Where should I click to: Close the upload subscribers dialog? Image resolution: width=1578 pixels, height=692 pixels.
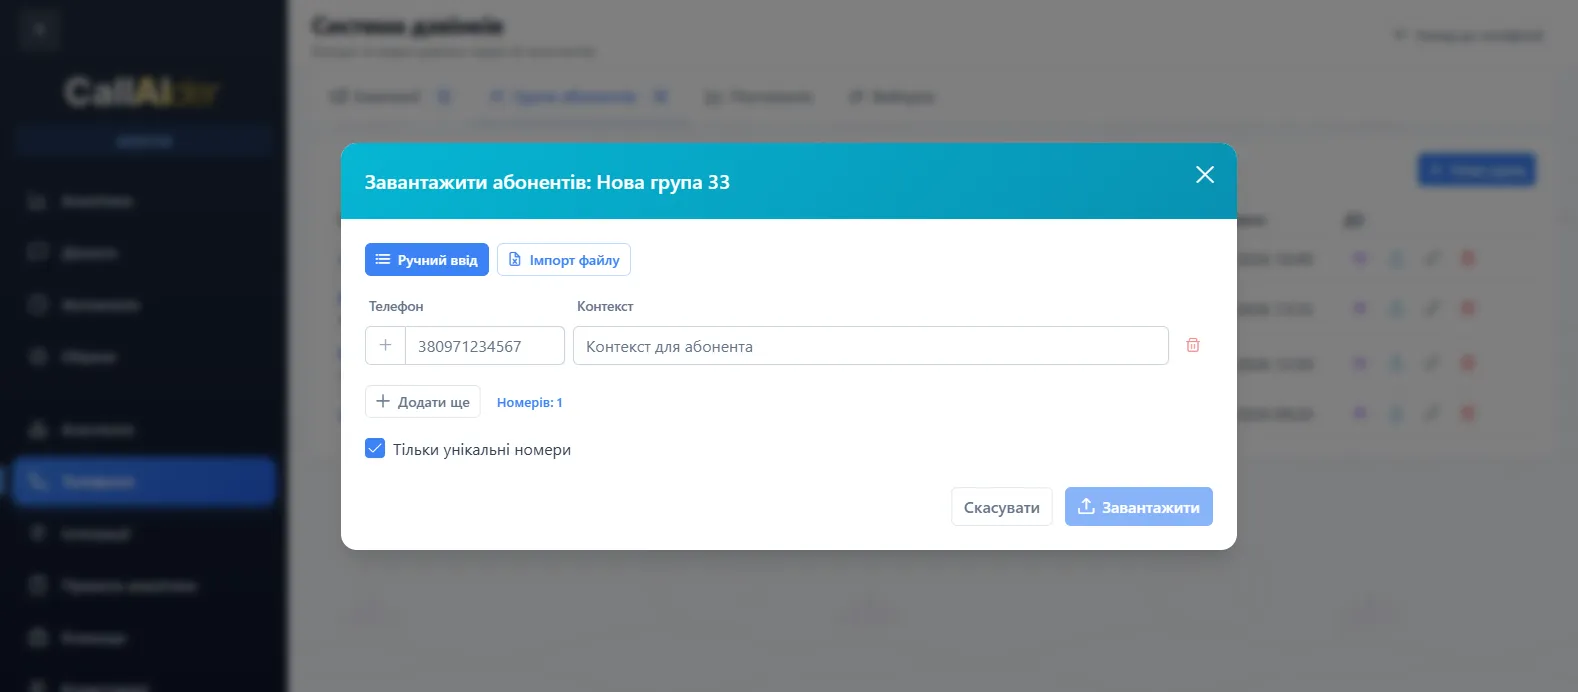coord(1205,175)
